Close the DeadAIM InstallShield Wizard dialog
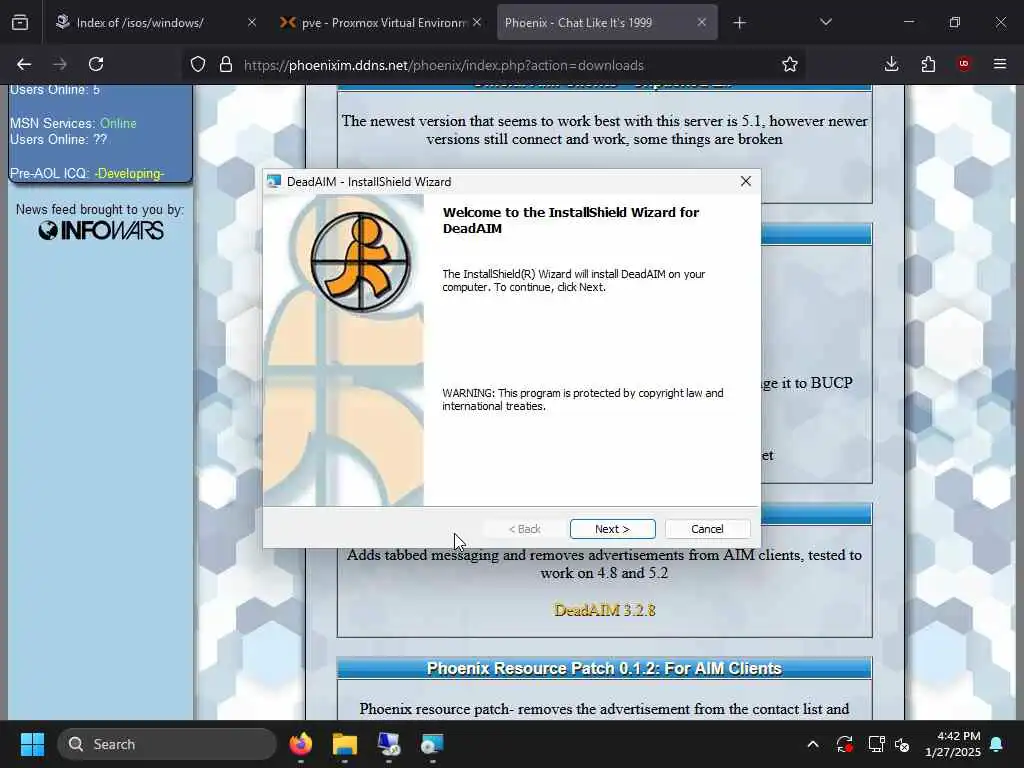 pyautogui.click(x=746, y=182)
